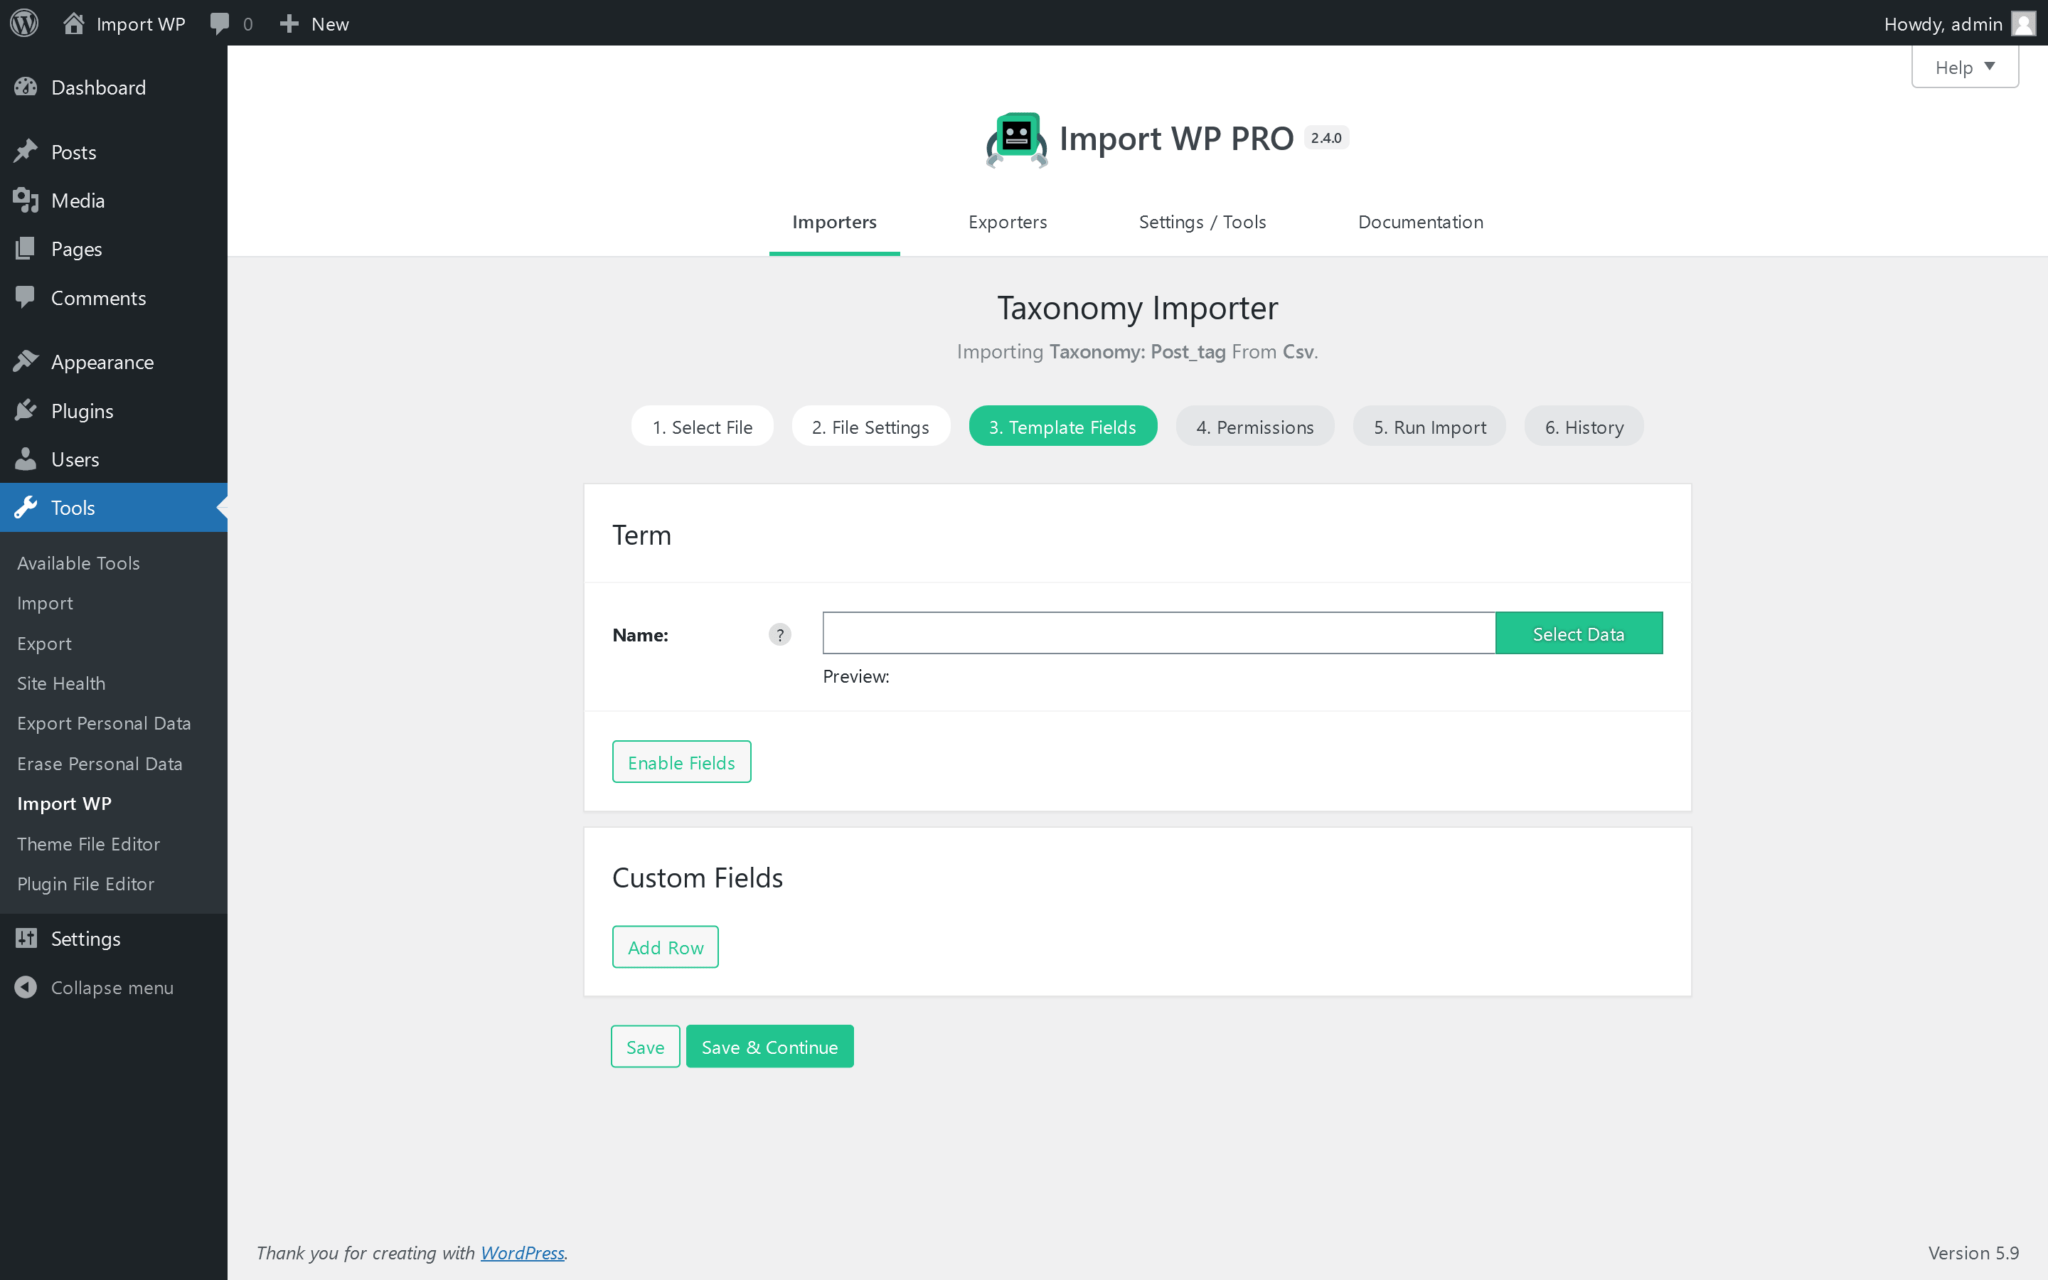This screenshot has height=1280, width=2048.
Task: Click the Save & Continue button
Action: coord(769,1046)
